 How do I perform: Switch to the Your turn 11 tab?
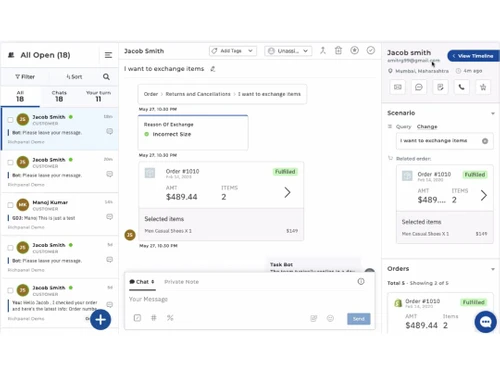click(x=98, y=96)
